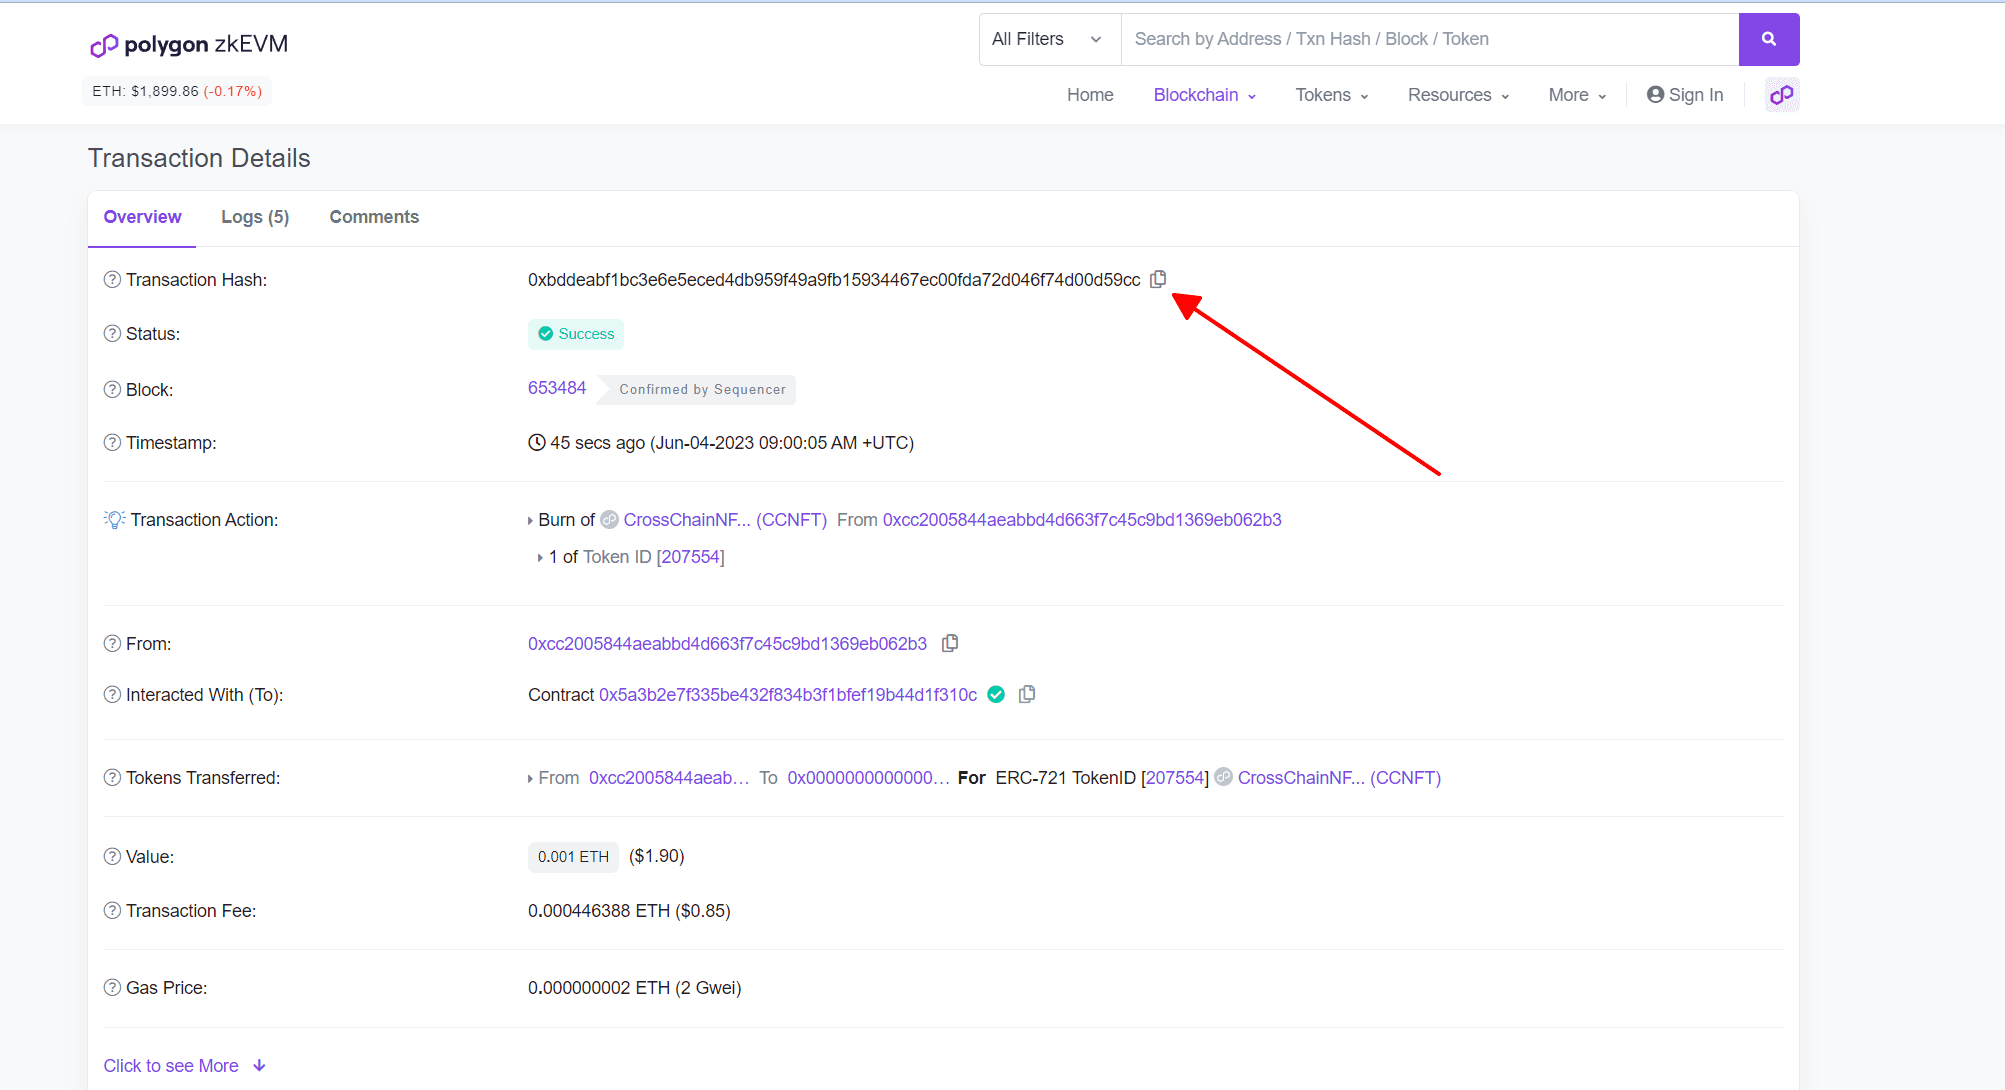Viewport: 2005px width, 1090px height.
Task: Switch to the Logs (5) tab
Action: pyautogui.click(x=255, y=217)
